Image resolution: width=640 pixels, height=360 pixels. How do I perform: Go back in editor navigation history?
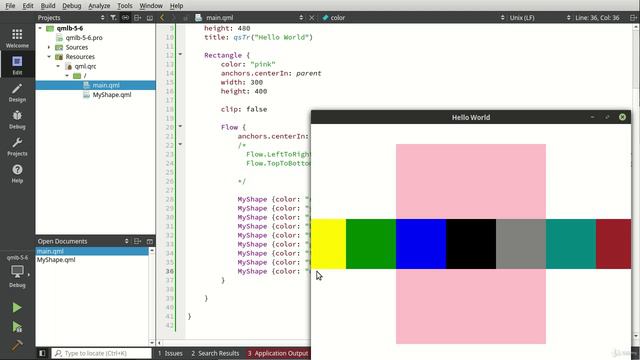162,18
